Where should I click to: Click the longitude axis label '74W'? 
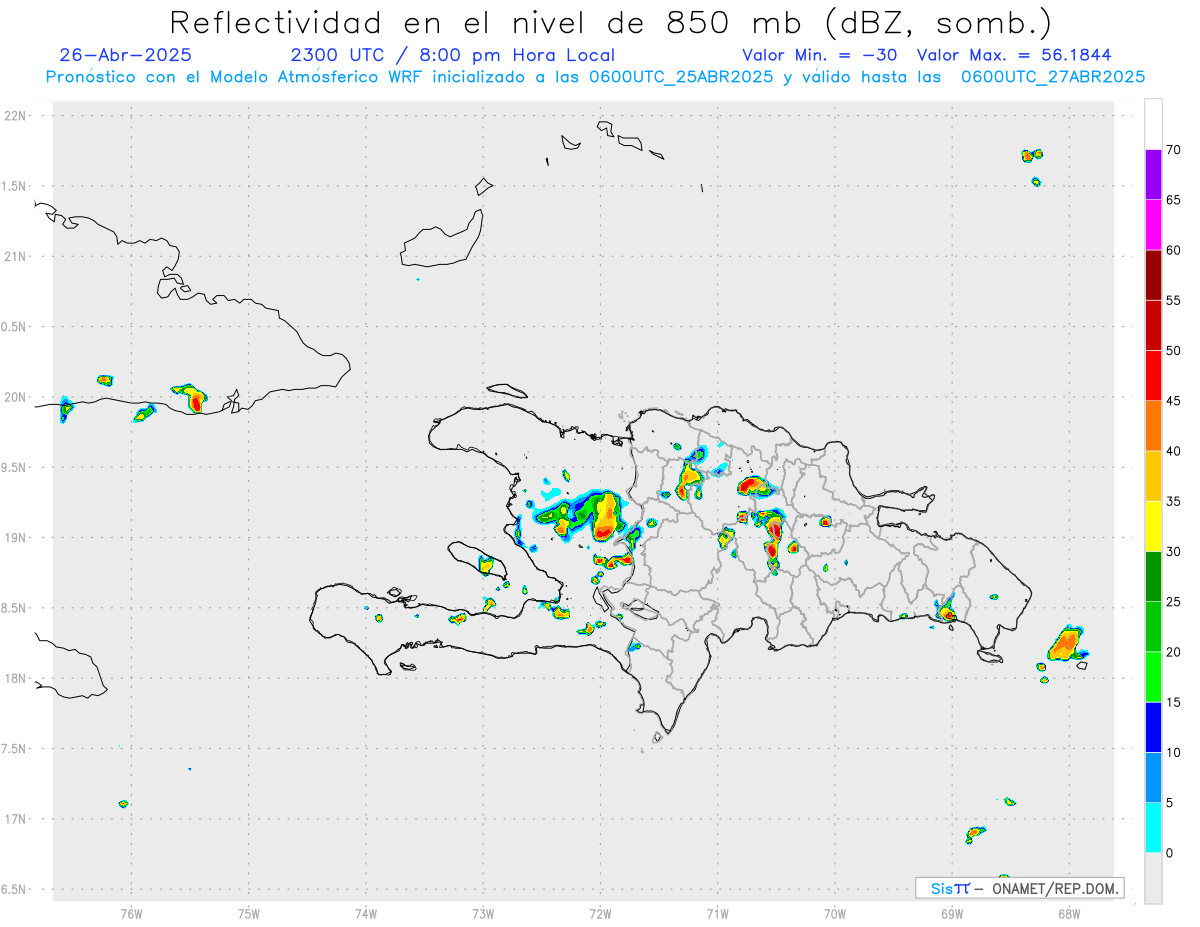[x=366, y=914]
